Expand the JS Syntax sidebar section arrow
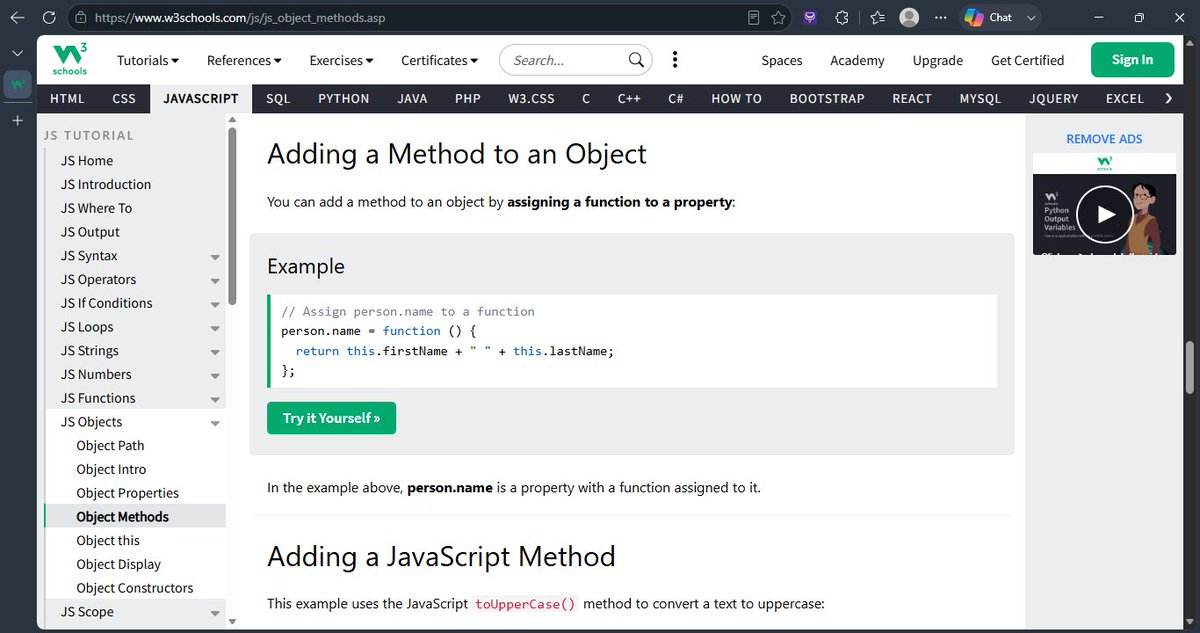Screen dimensions: 1200x633 (215, 257)
